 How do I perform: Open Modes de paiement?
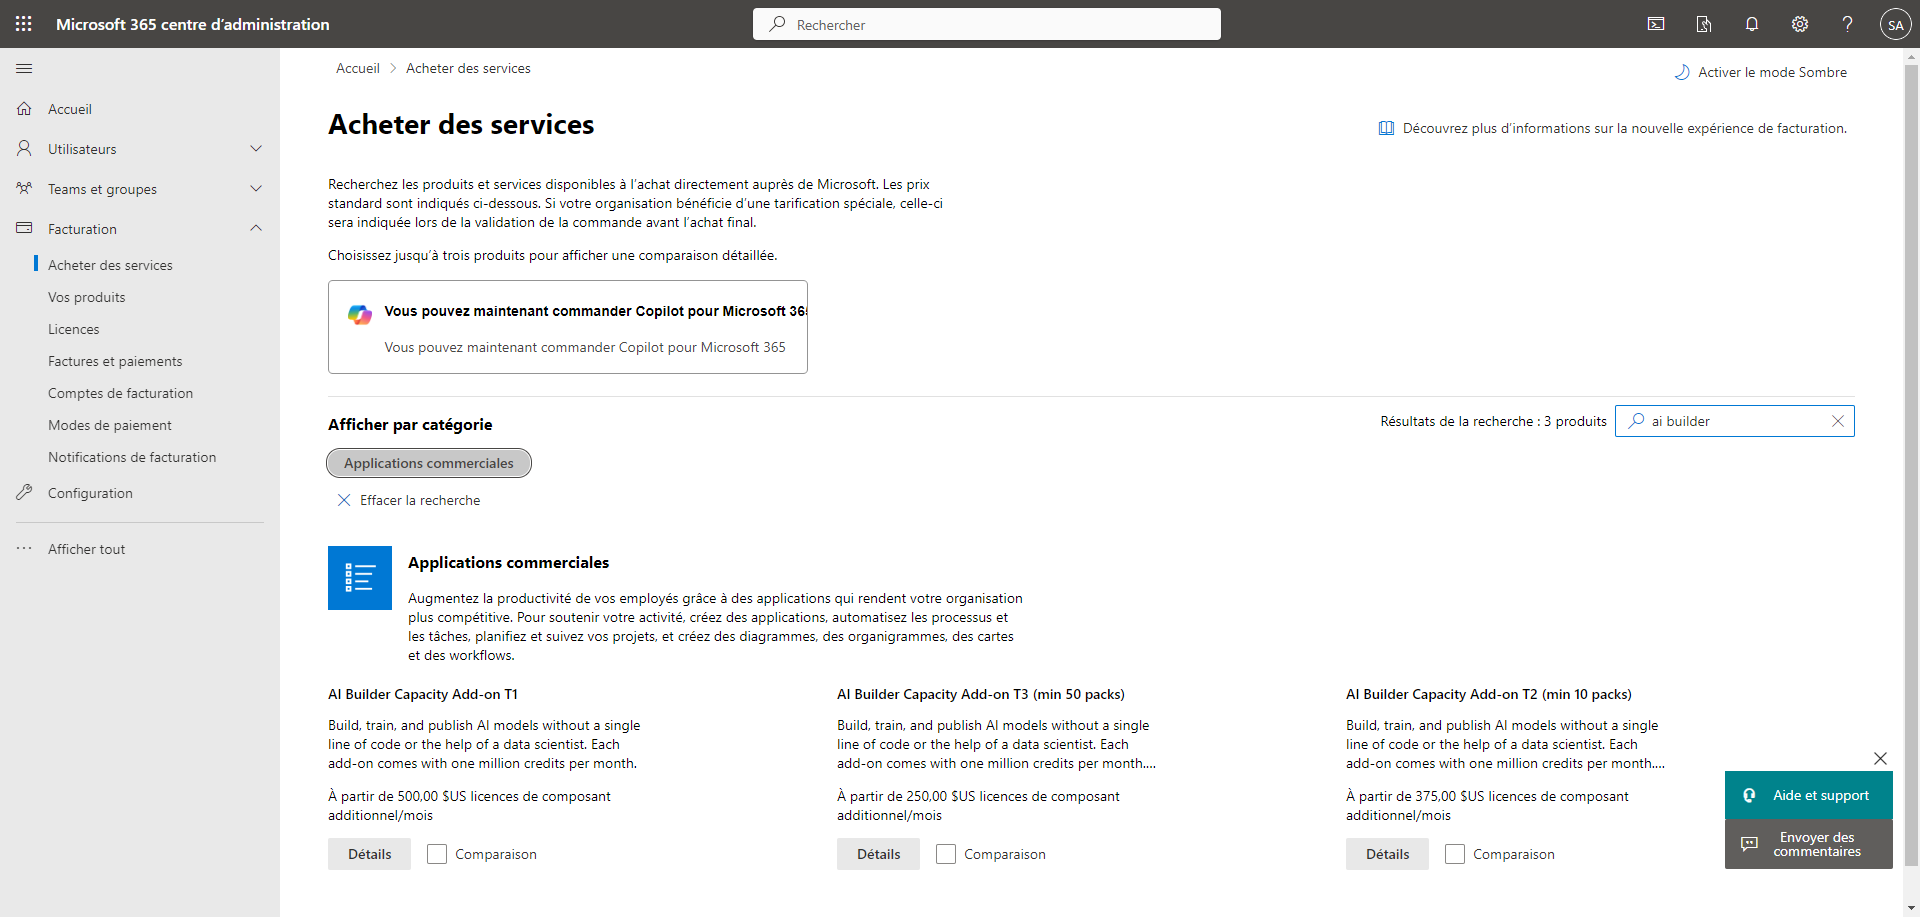coord(110,425)
